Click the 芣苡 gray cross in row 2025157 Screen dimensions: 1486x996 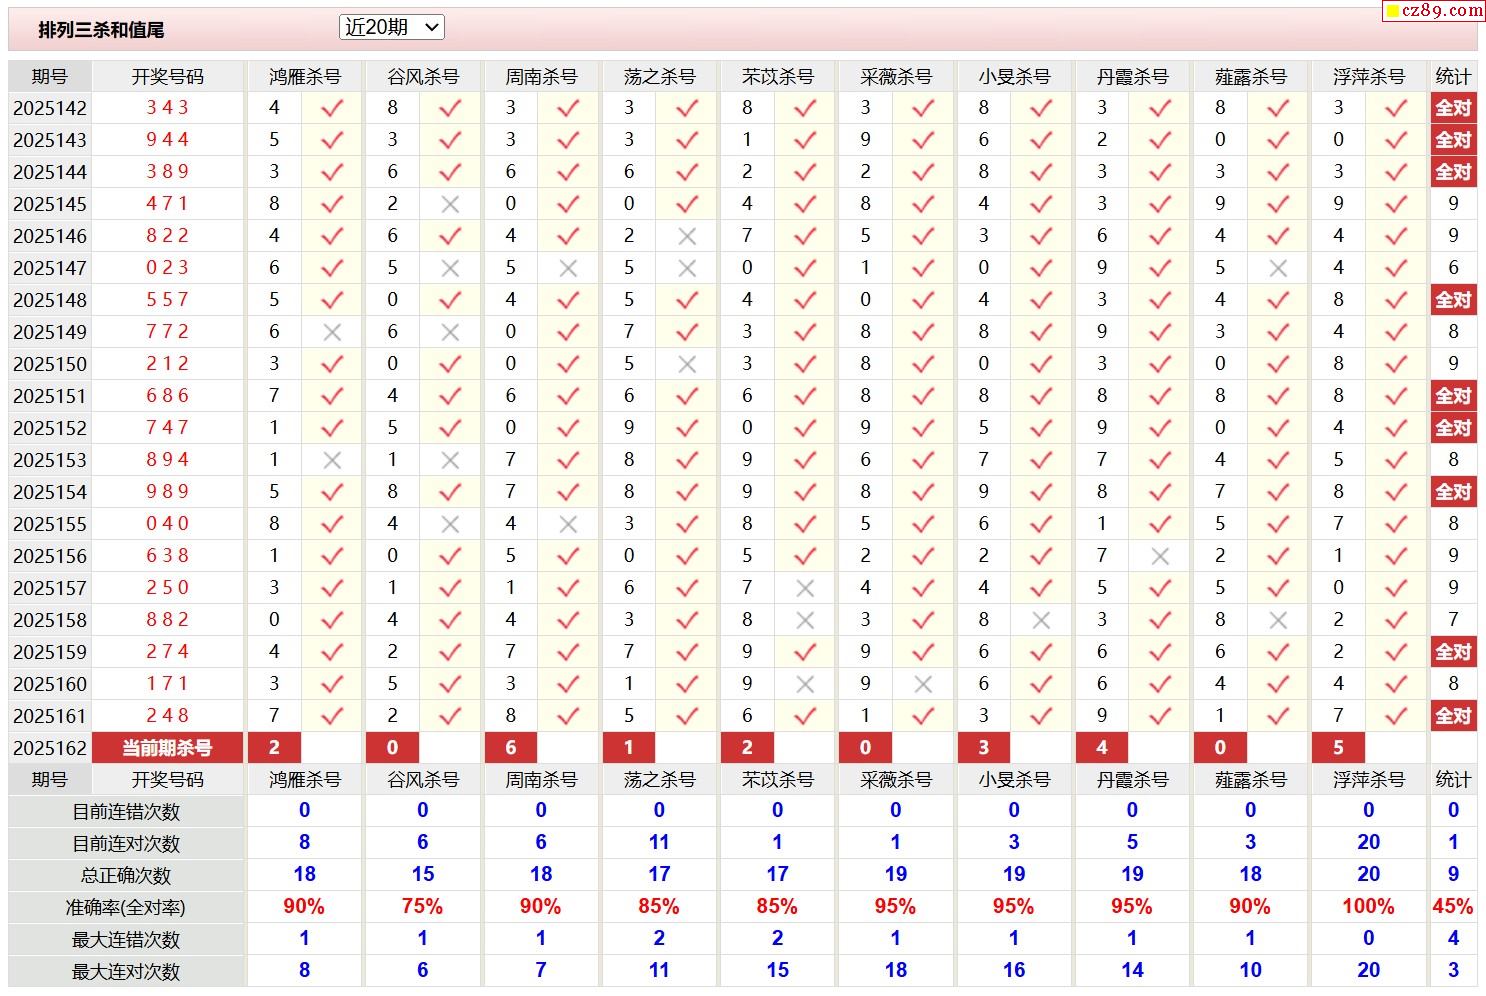pyautogui.click(x=804, y=588)
